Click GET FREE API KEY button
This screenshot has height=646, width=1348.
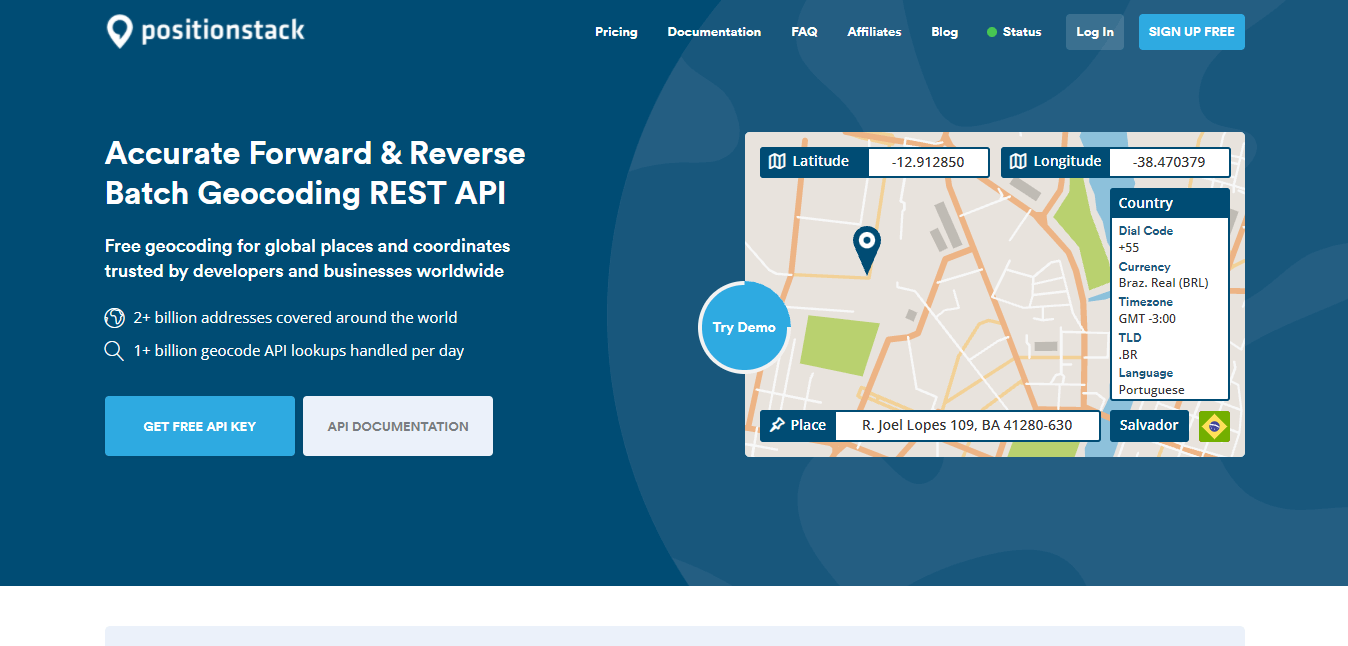coord(200,426)
